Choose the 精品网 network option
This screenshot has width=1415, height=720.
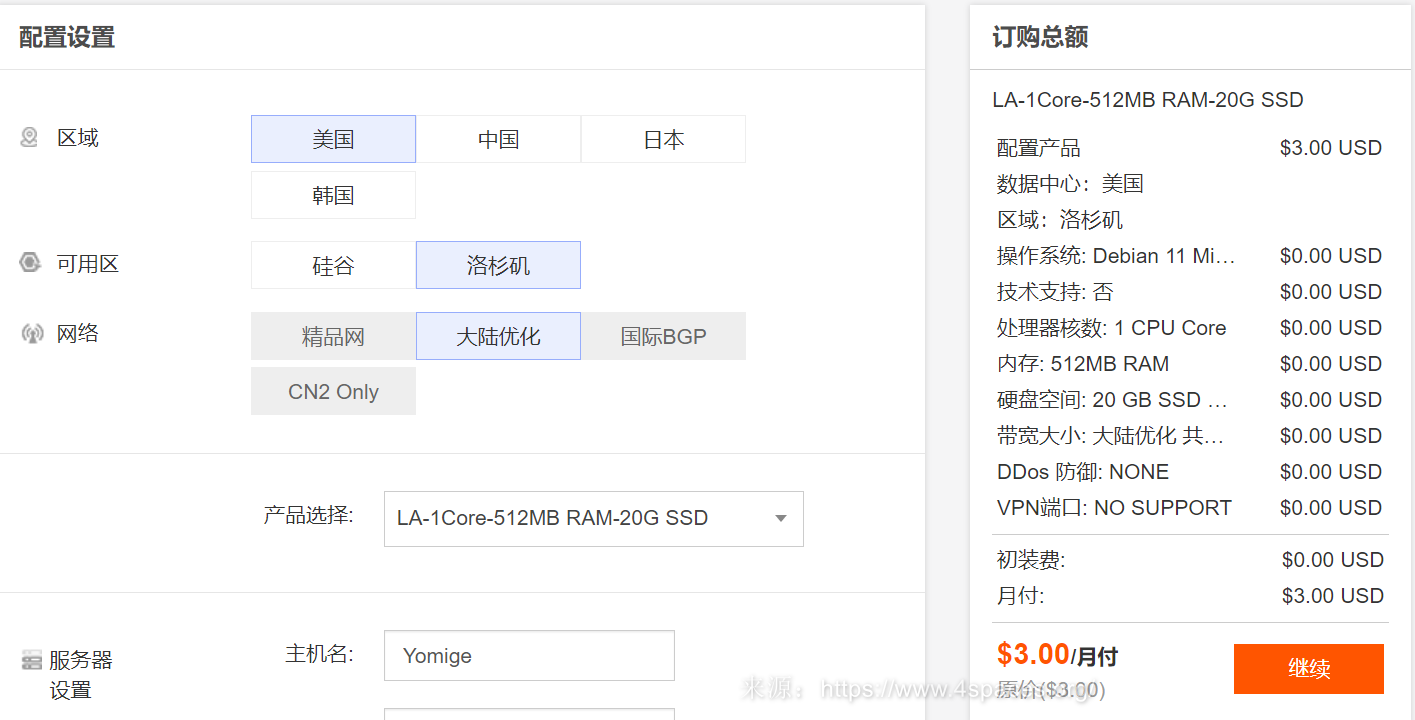pos(333,336)
